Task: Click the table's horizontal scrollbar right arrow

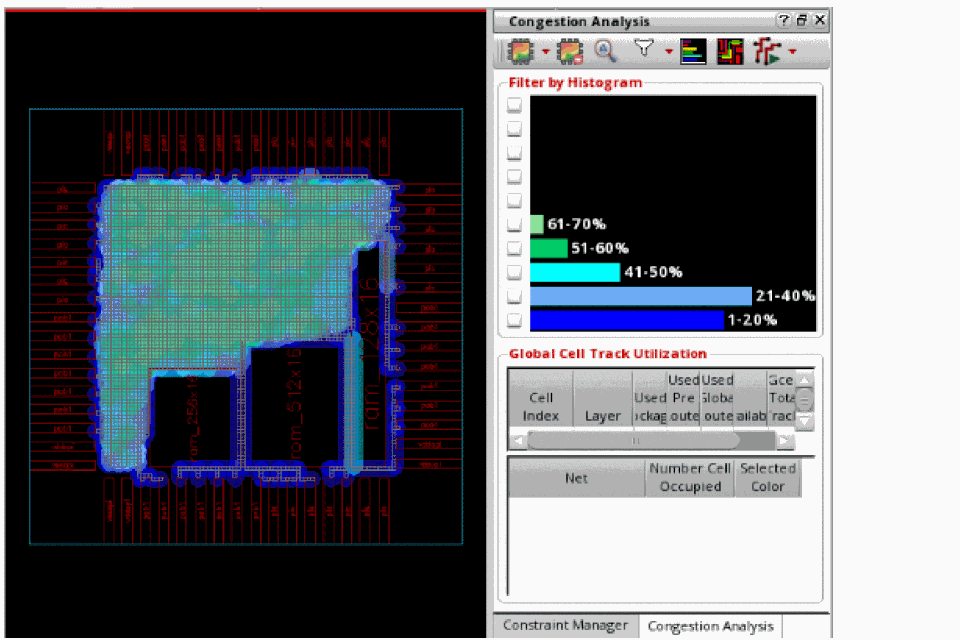Action: coord(785,440)
